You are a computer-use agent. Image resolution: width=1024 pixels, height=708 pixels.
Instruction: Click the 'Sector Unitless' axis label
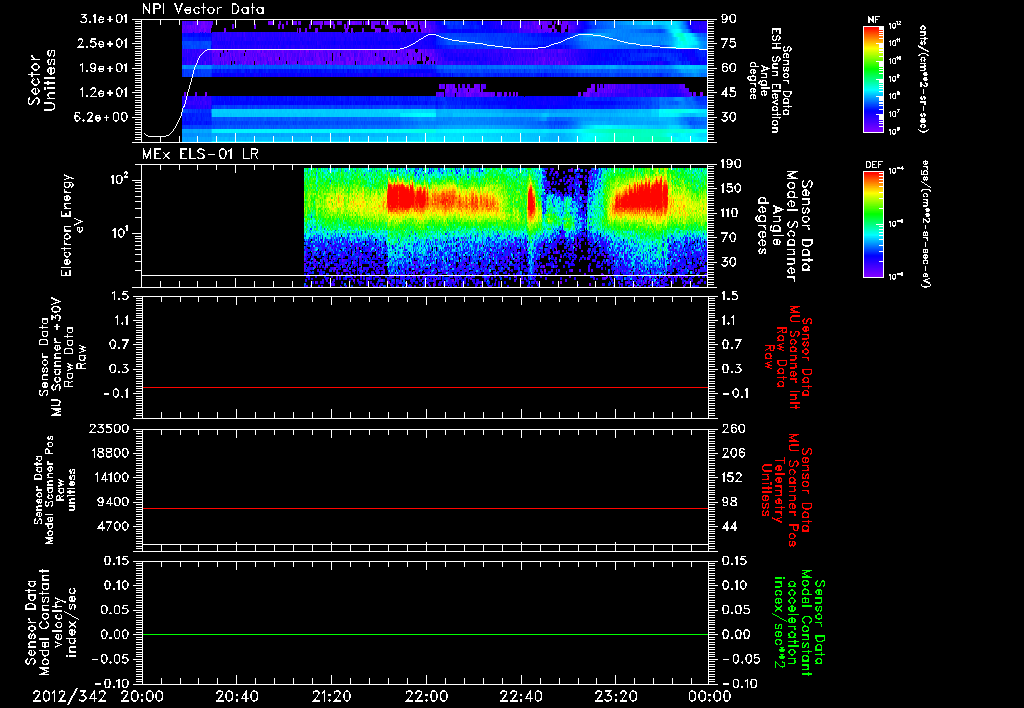[42, 80]
